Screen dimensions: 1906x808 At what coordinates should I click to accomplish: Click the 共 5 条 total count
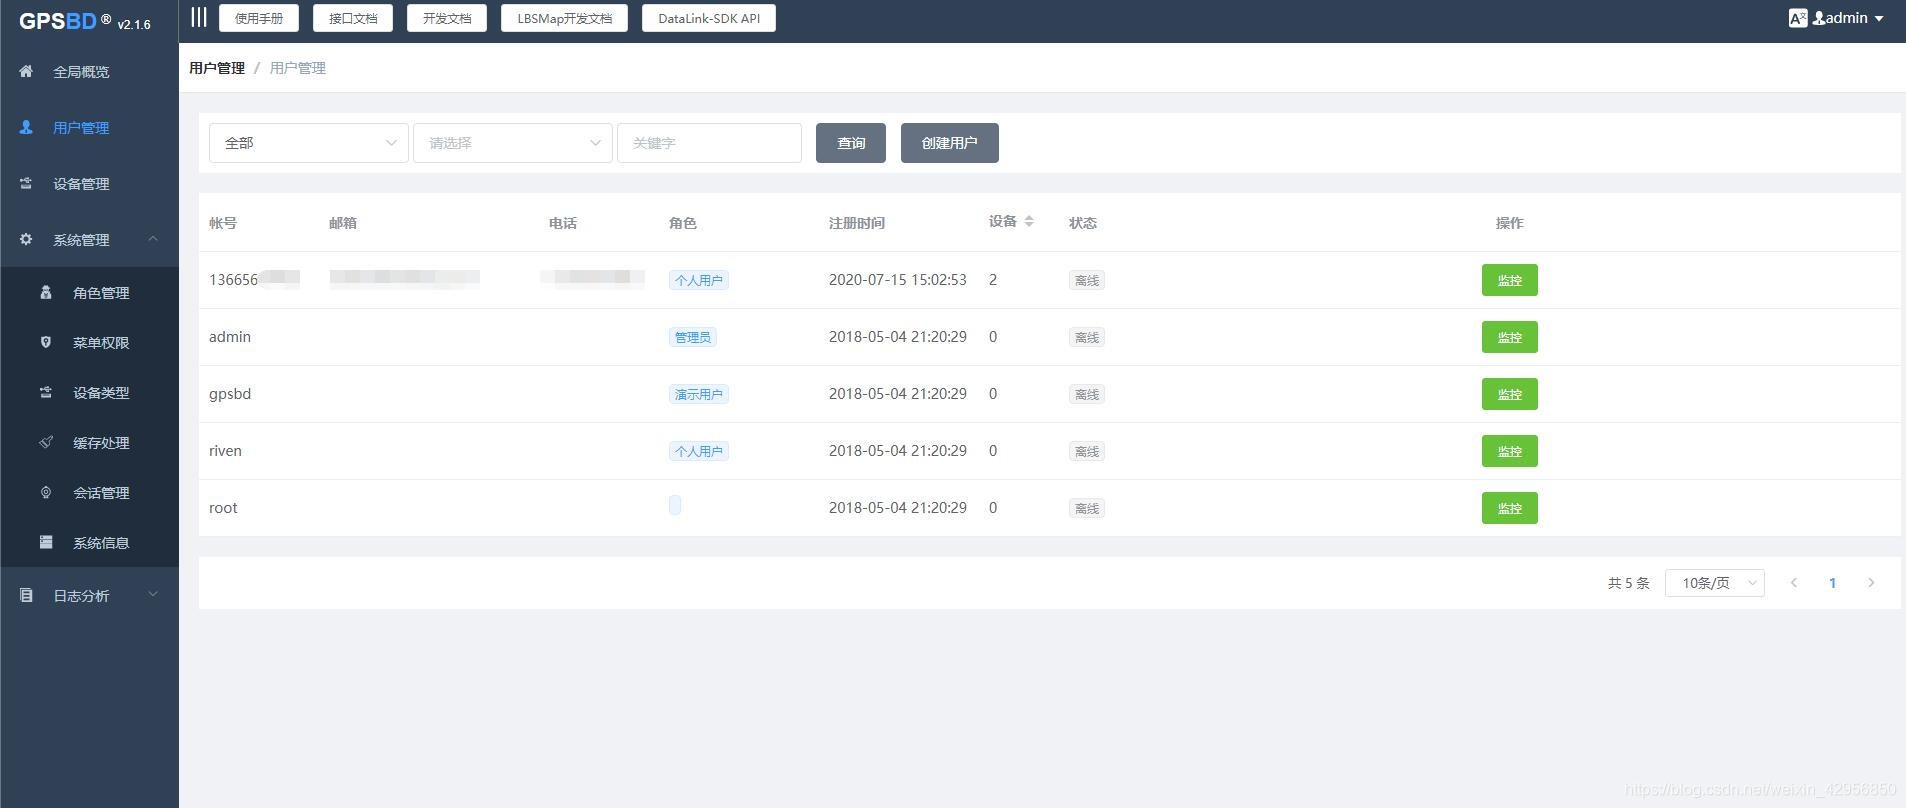pos(1628,583)
